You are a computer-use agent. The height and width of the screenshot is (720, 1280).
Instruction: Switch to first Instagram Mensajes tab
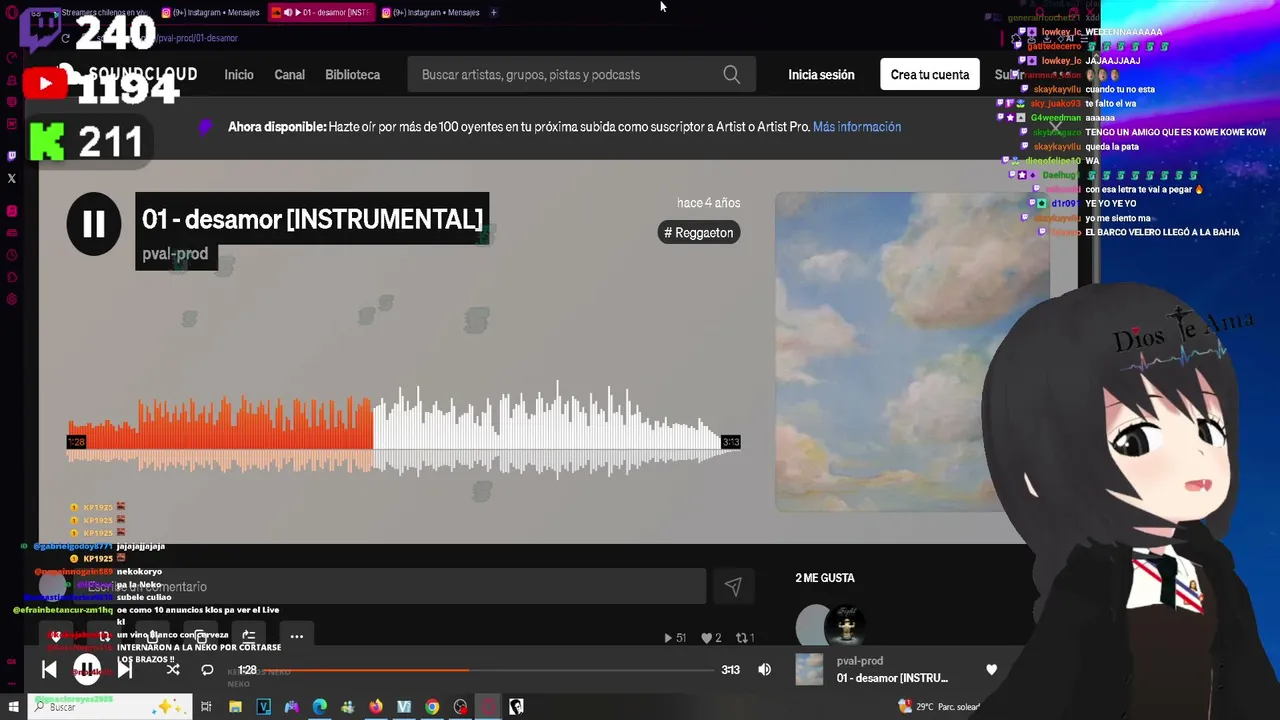click(212, 13)
